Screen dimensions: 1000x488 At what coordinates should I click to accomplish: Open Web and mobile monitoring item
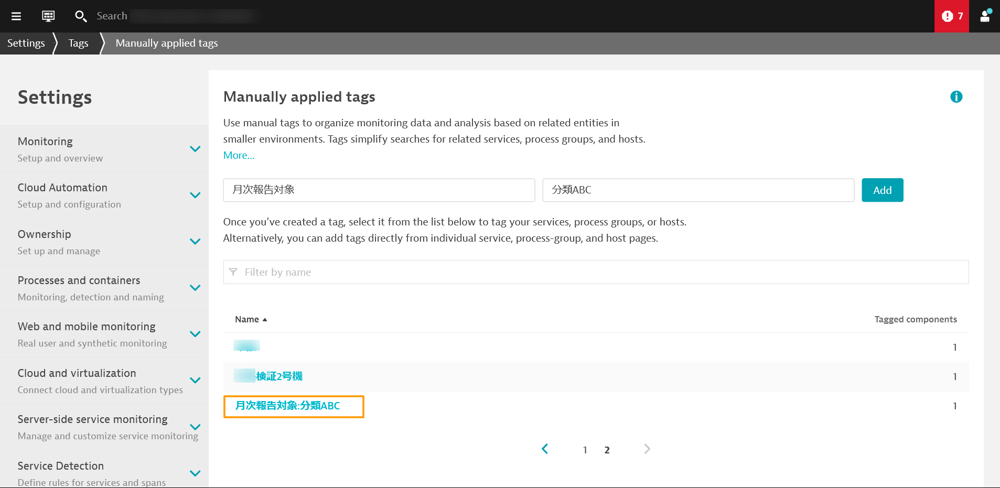pos(104,334)
